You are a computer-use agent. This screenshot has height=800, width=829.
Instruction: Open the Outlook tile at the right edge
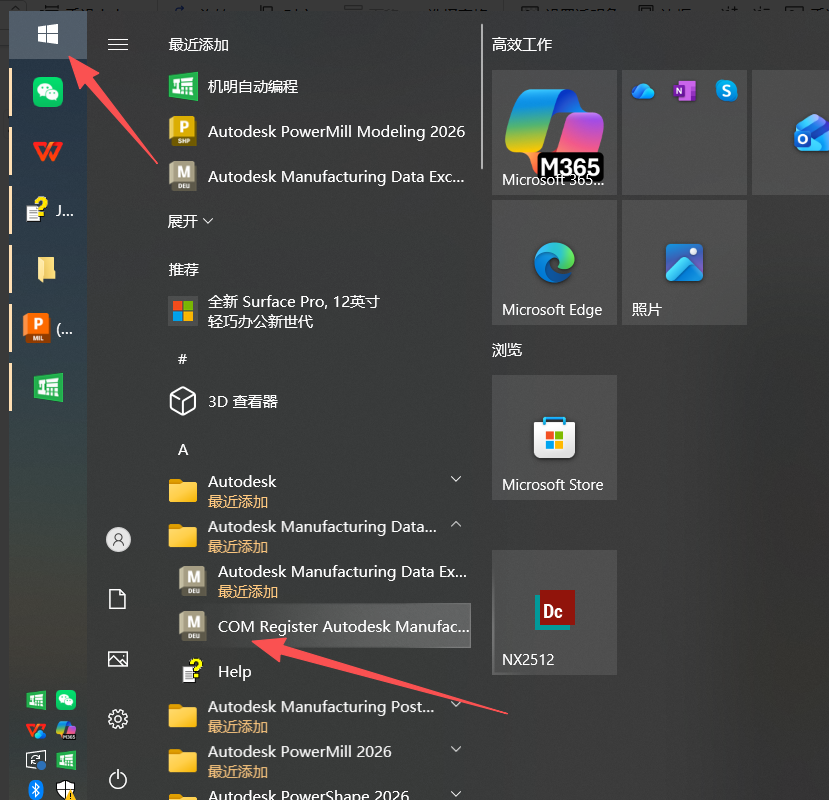tap(790, 132)
